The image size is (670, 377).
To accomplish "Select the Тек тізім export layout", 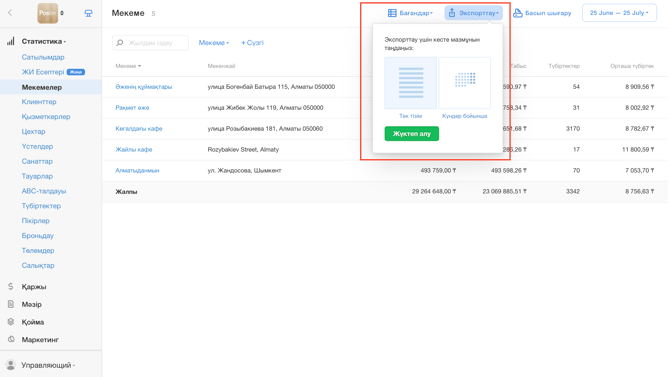I will (410, 83).
